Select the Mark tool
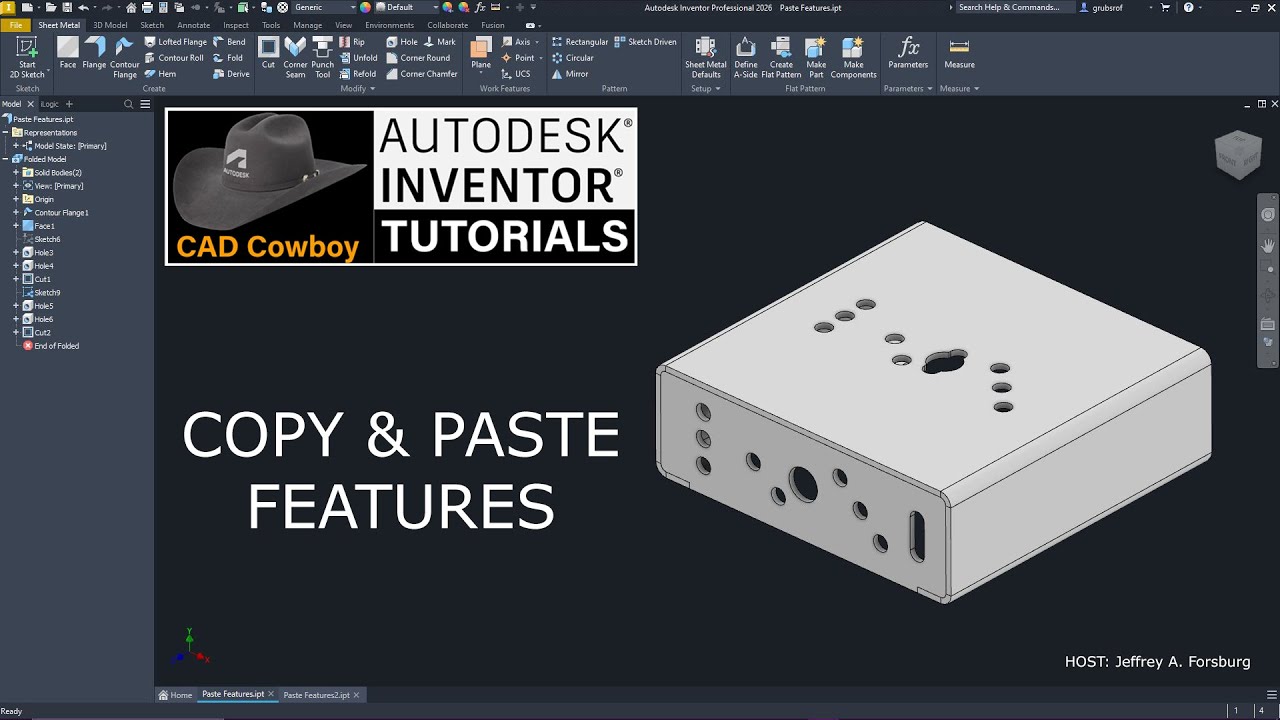The image size is (1280, 720). [x=440, y=42]
